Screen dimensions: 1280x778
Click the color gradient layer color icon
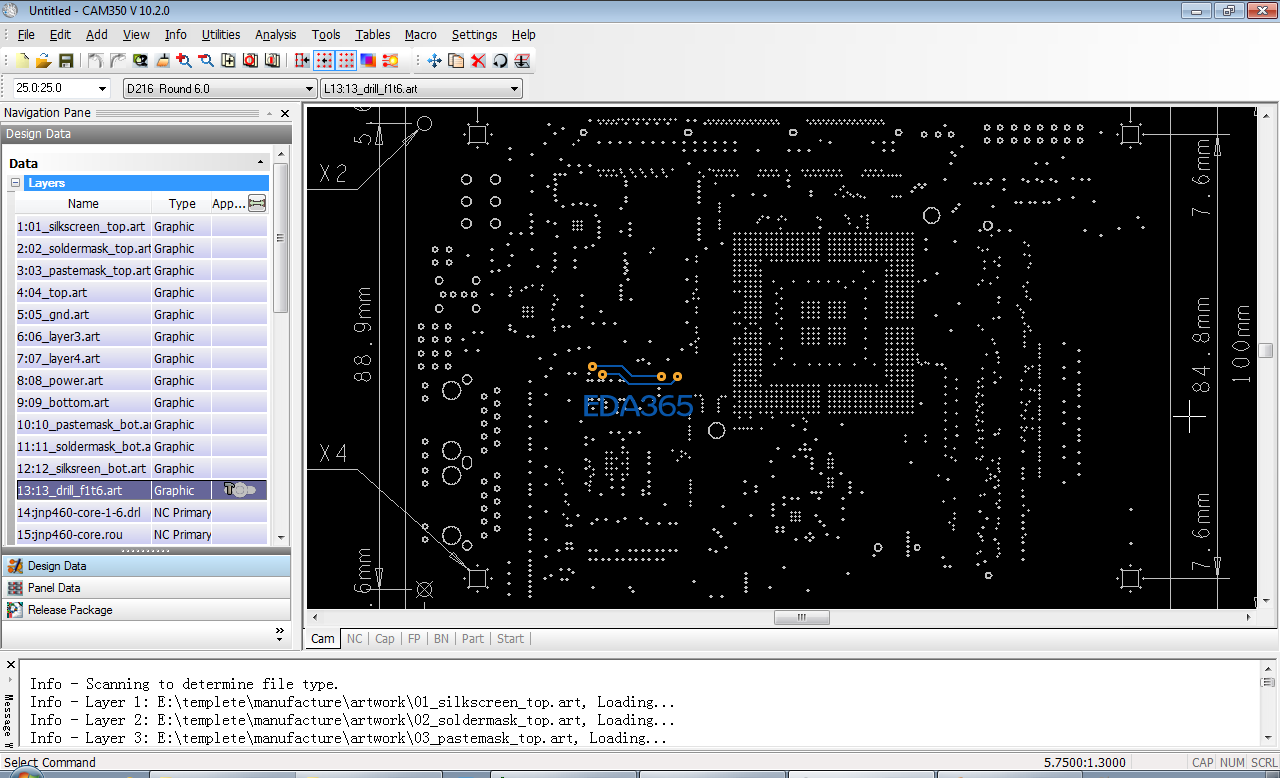[368, 61]
